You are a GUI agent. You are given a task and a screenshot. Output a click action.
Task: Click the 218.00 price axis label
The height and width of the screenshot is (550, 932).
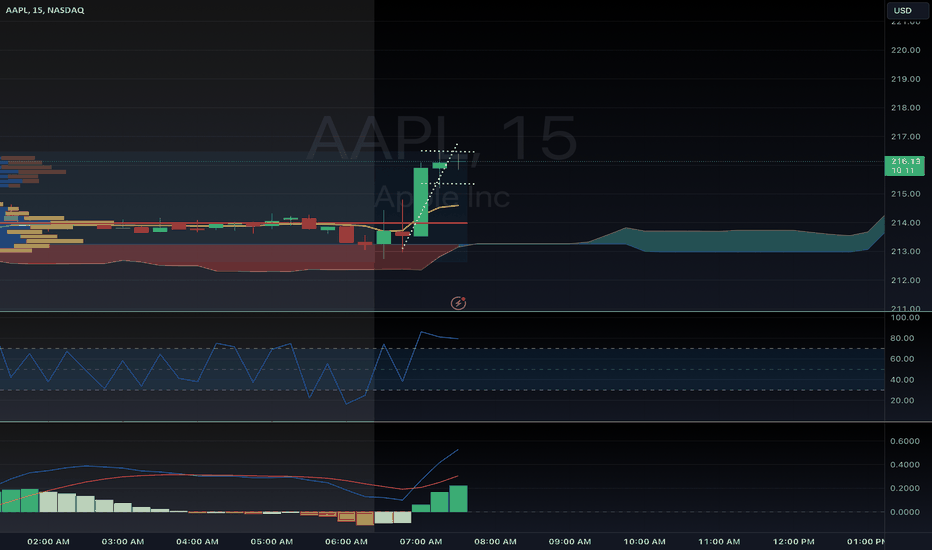[x=905, y=108]
